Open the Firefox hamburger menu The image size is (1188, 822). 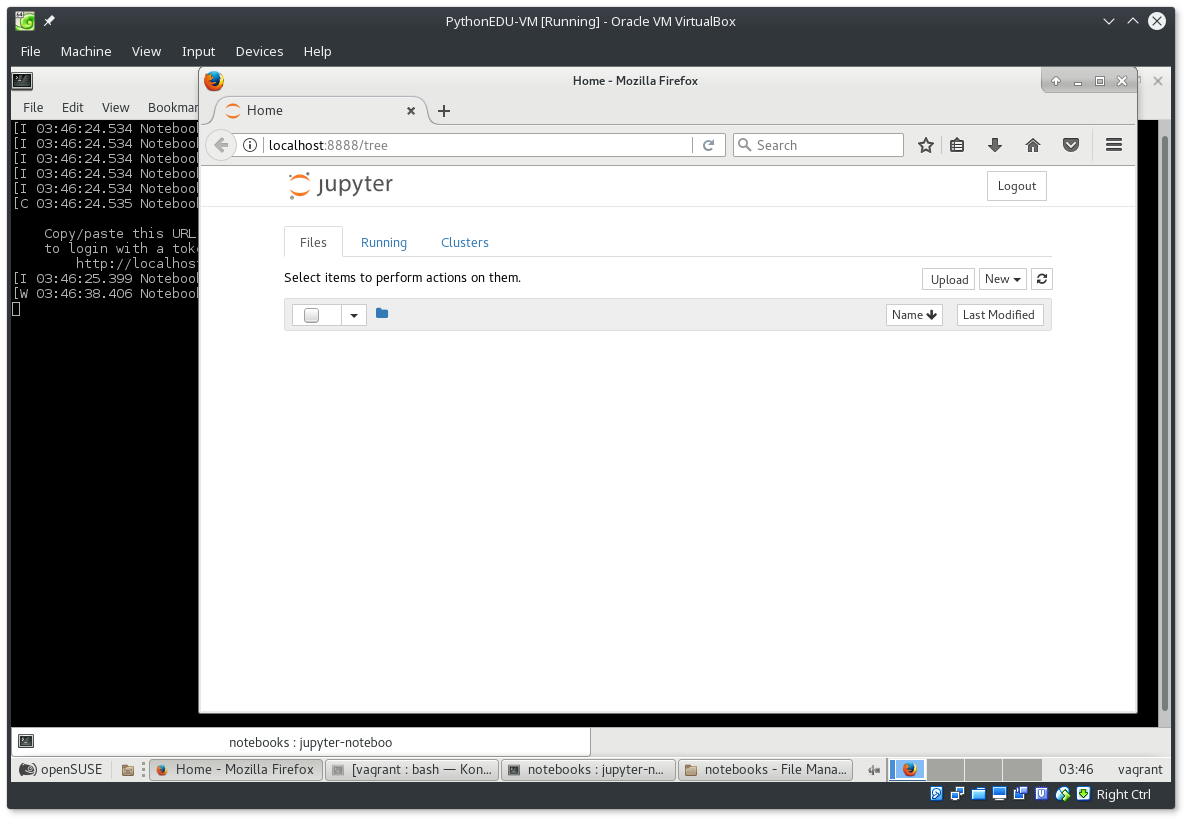(1114, 145)
